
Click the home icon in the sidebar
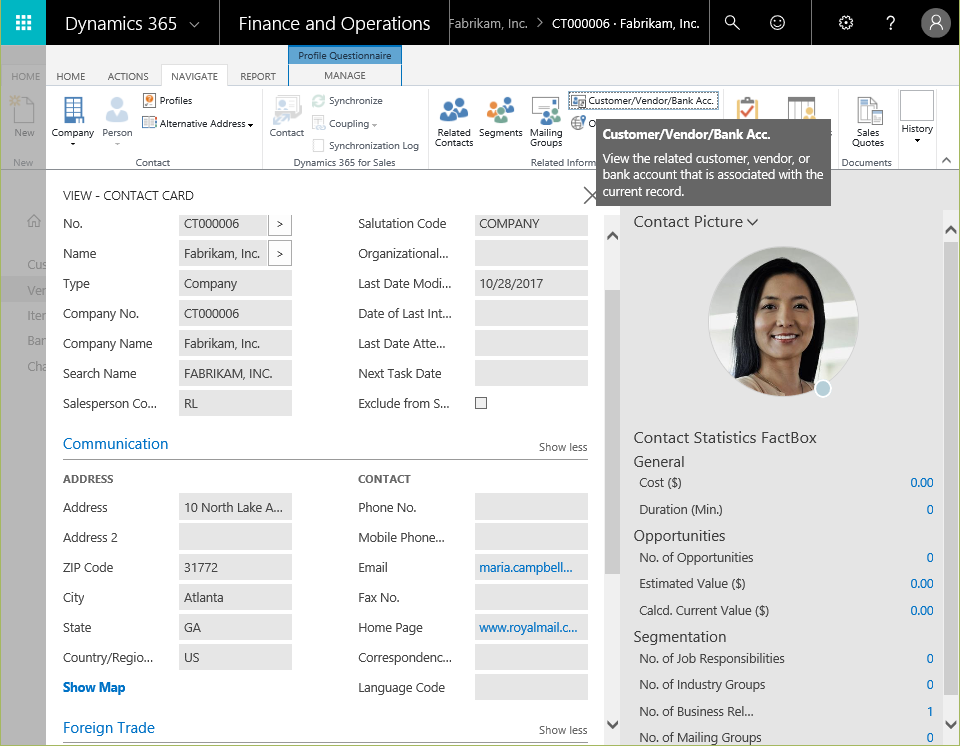point(34,221)
